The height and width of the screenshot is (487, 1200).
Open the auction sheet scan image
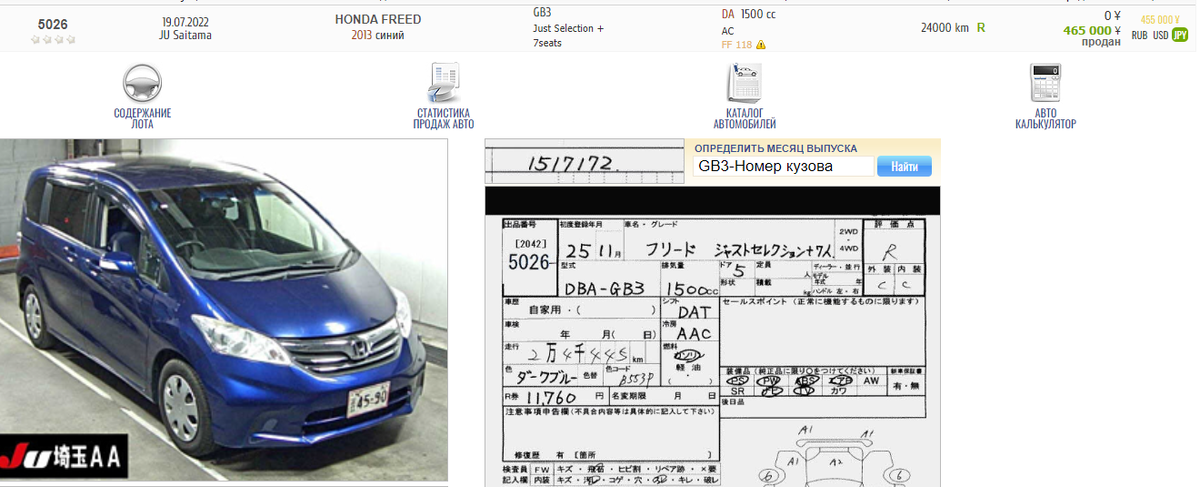tap(712, 336)
